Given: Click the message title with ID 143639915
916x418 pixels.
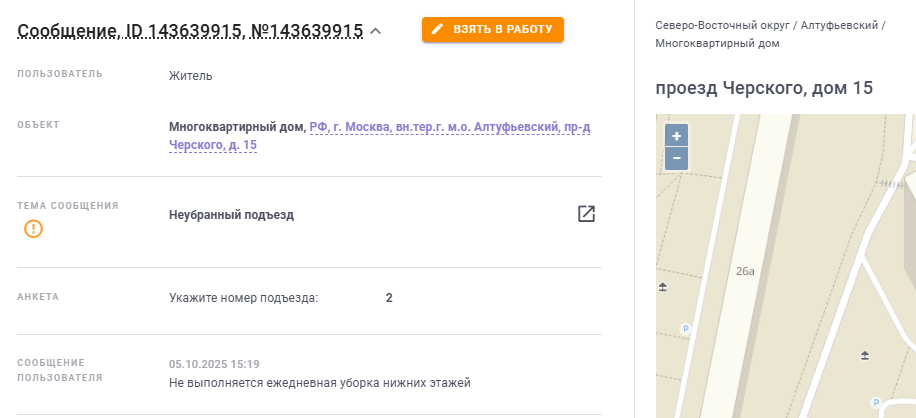Looking at the screenshot, I should pyautogui.click(x=190, y=31).
